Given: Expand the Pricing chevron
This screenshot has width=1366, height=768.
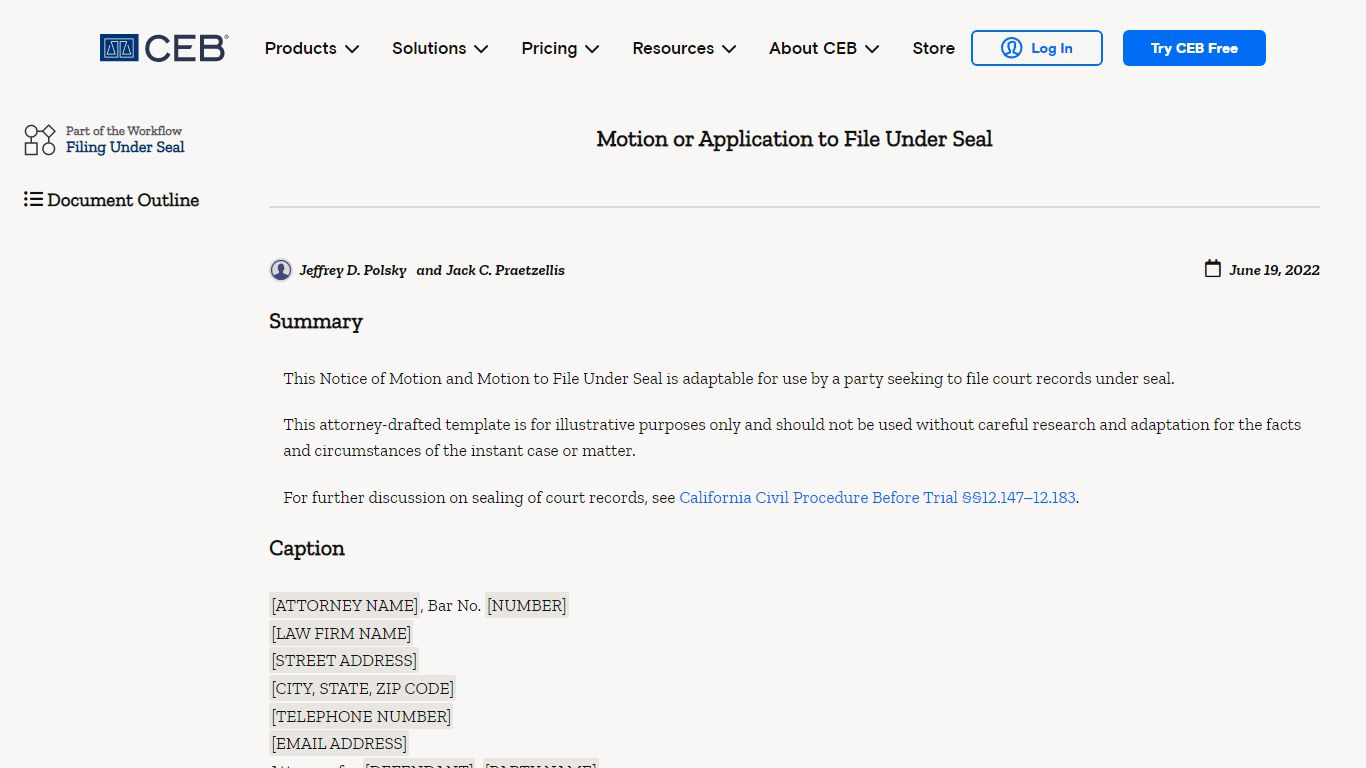Looking at the screenshot, I should coord(592,49).
